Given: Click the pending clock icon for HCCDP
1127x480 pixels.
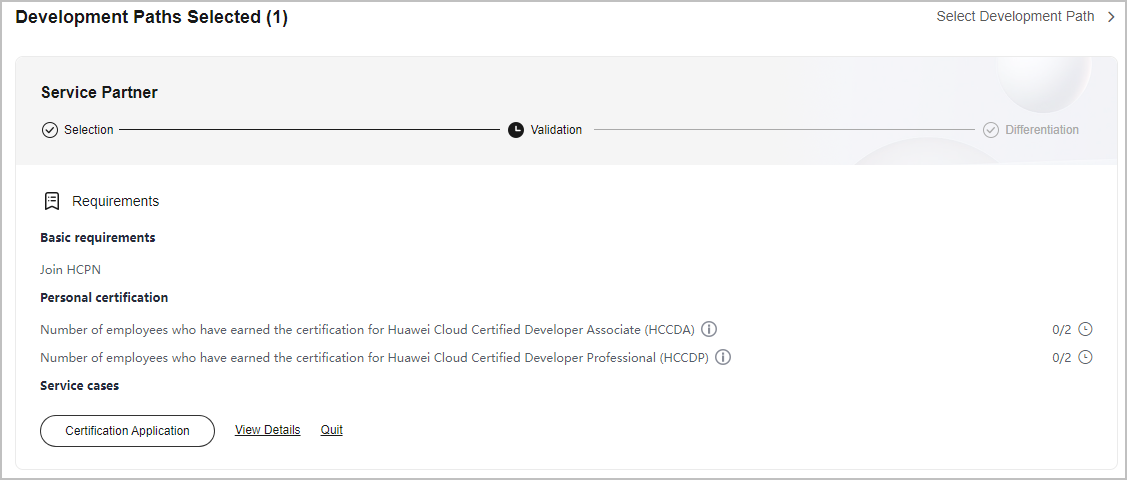Looking at the screenshot, I should click(1086, 357).
